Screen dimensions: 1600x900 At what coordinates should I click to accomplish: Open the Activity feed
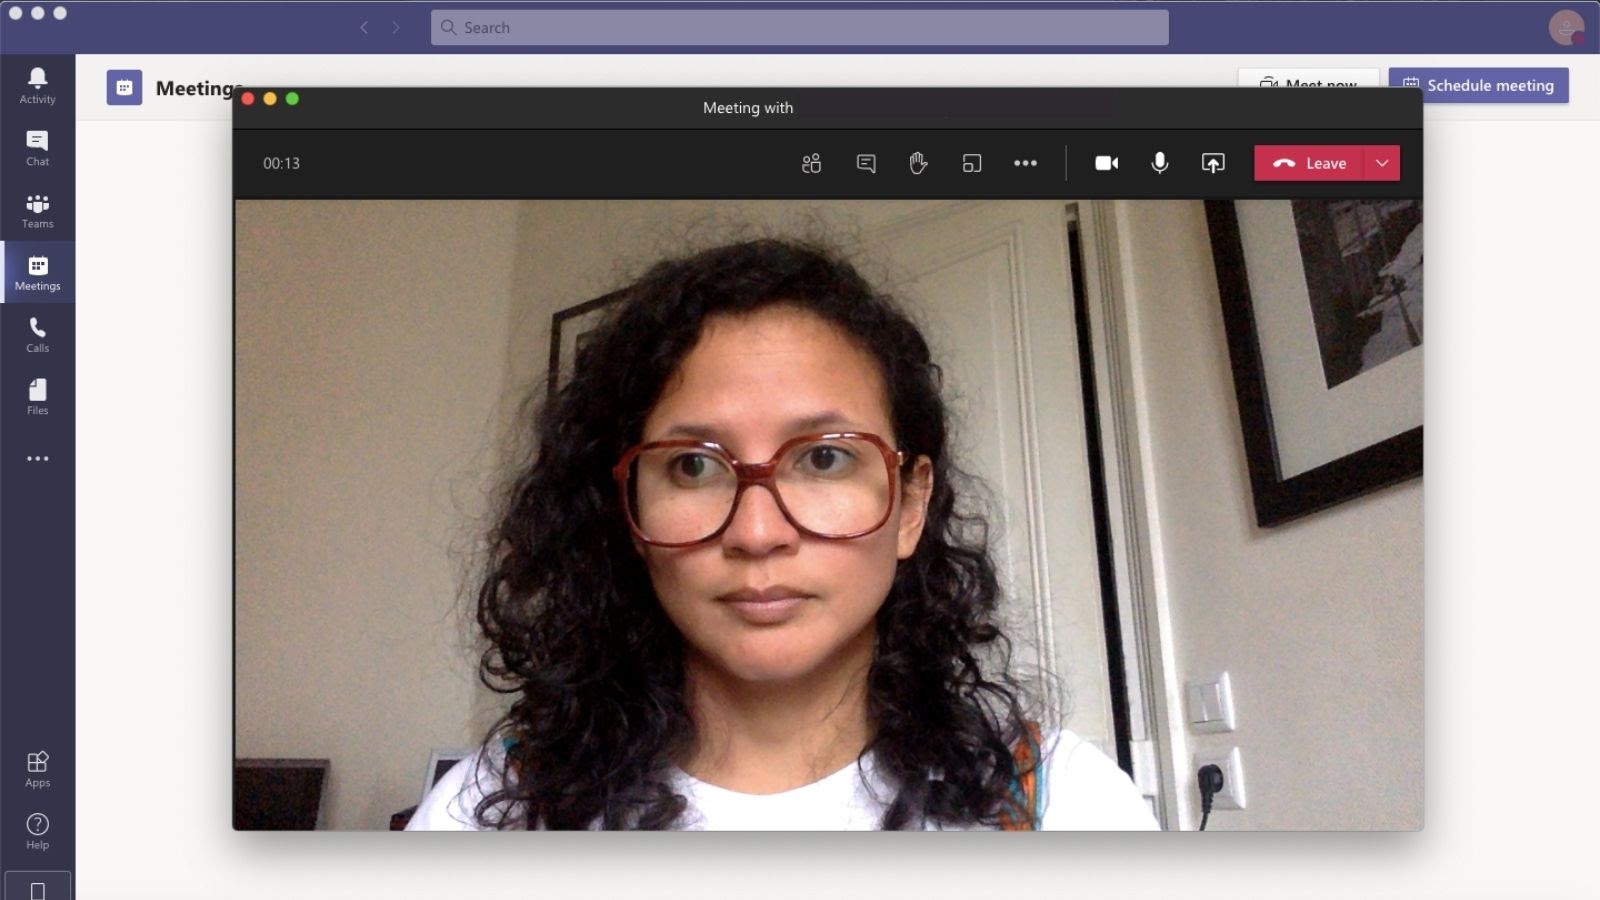[37, 86]
